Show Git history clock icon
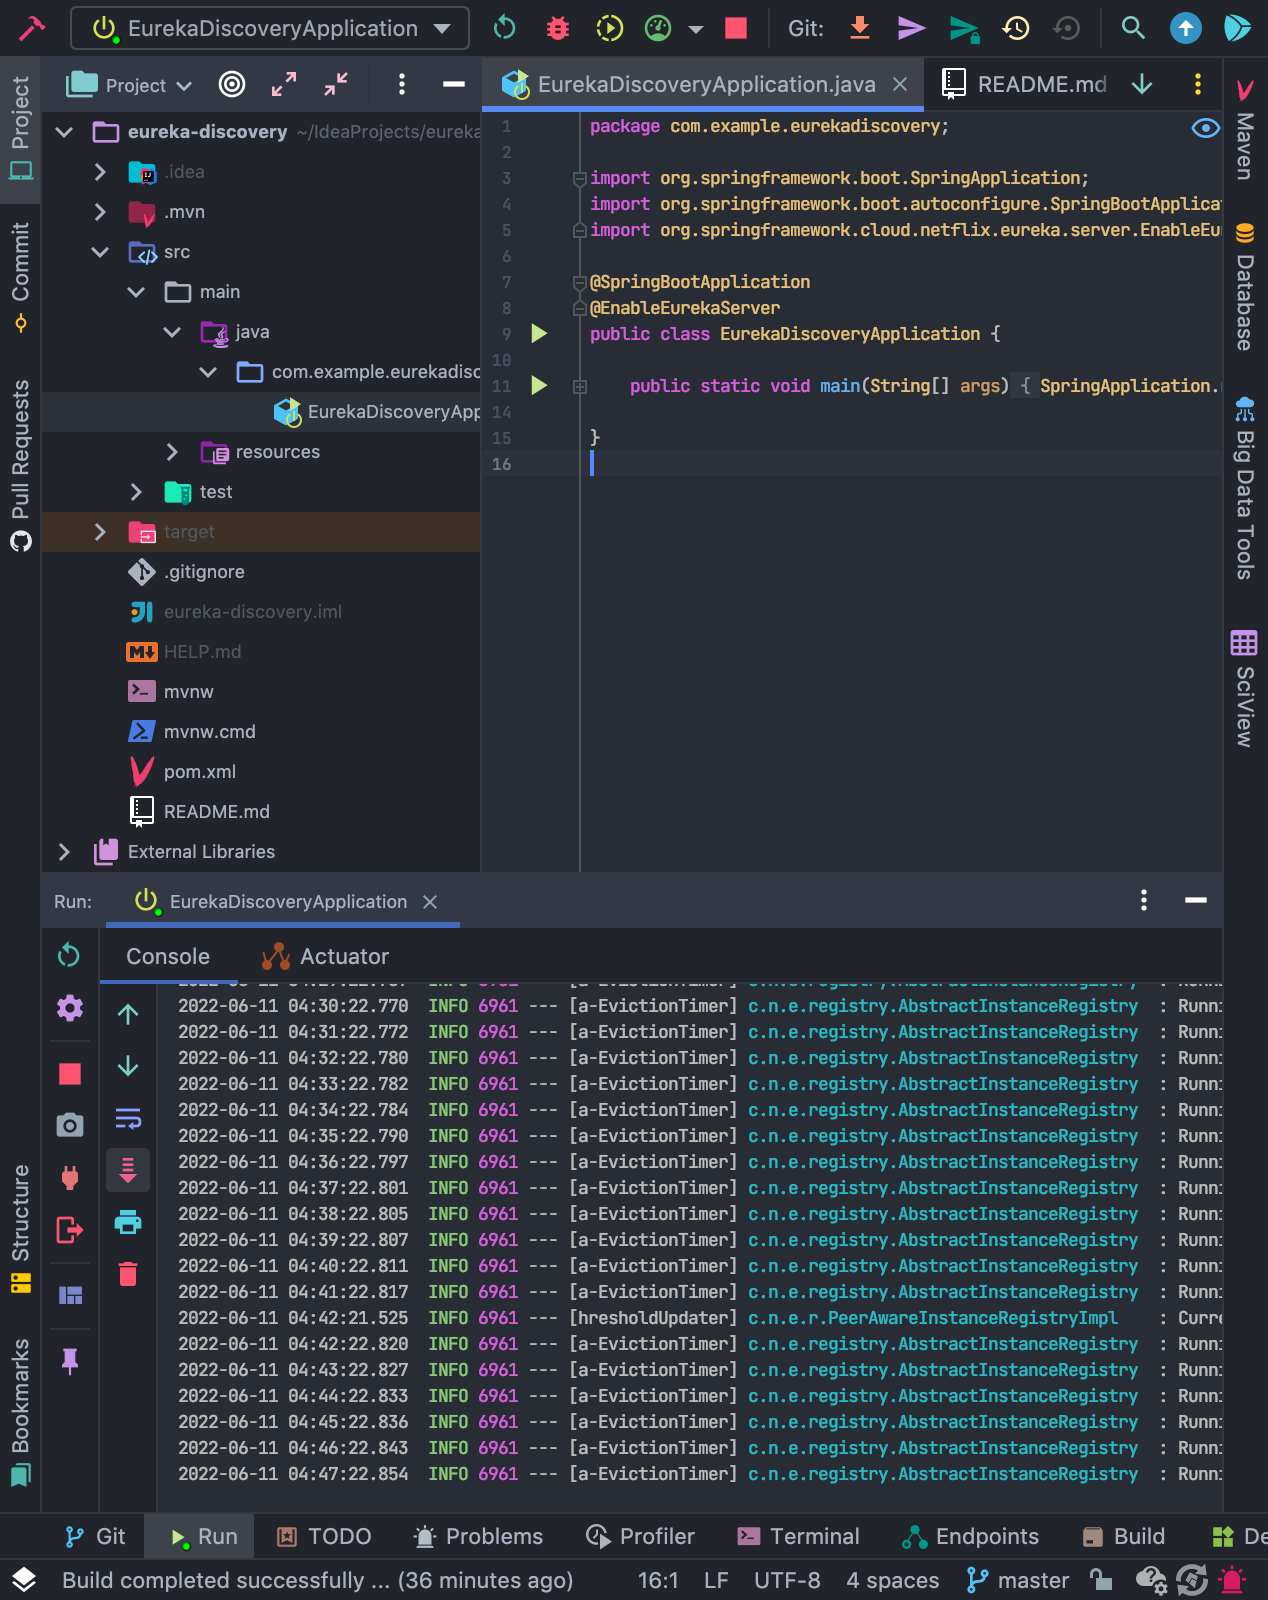 pos(1016,28)
